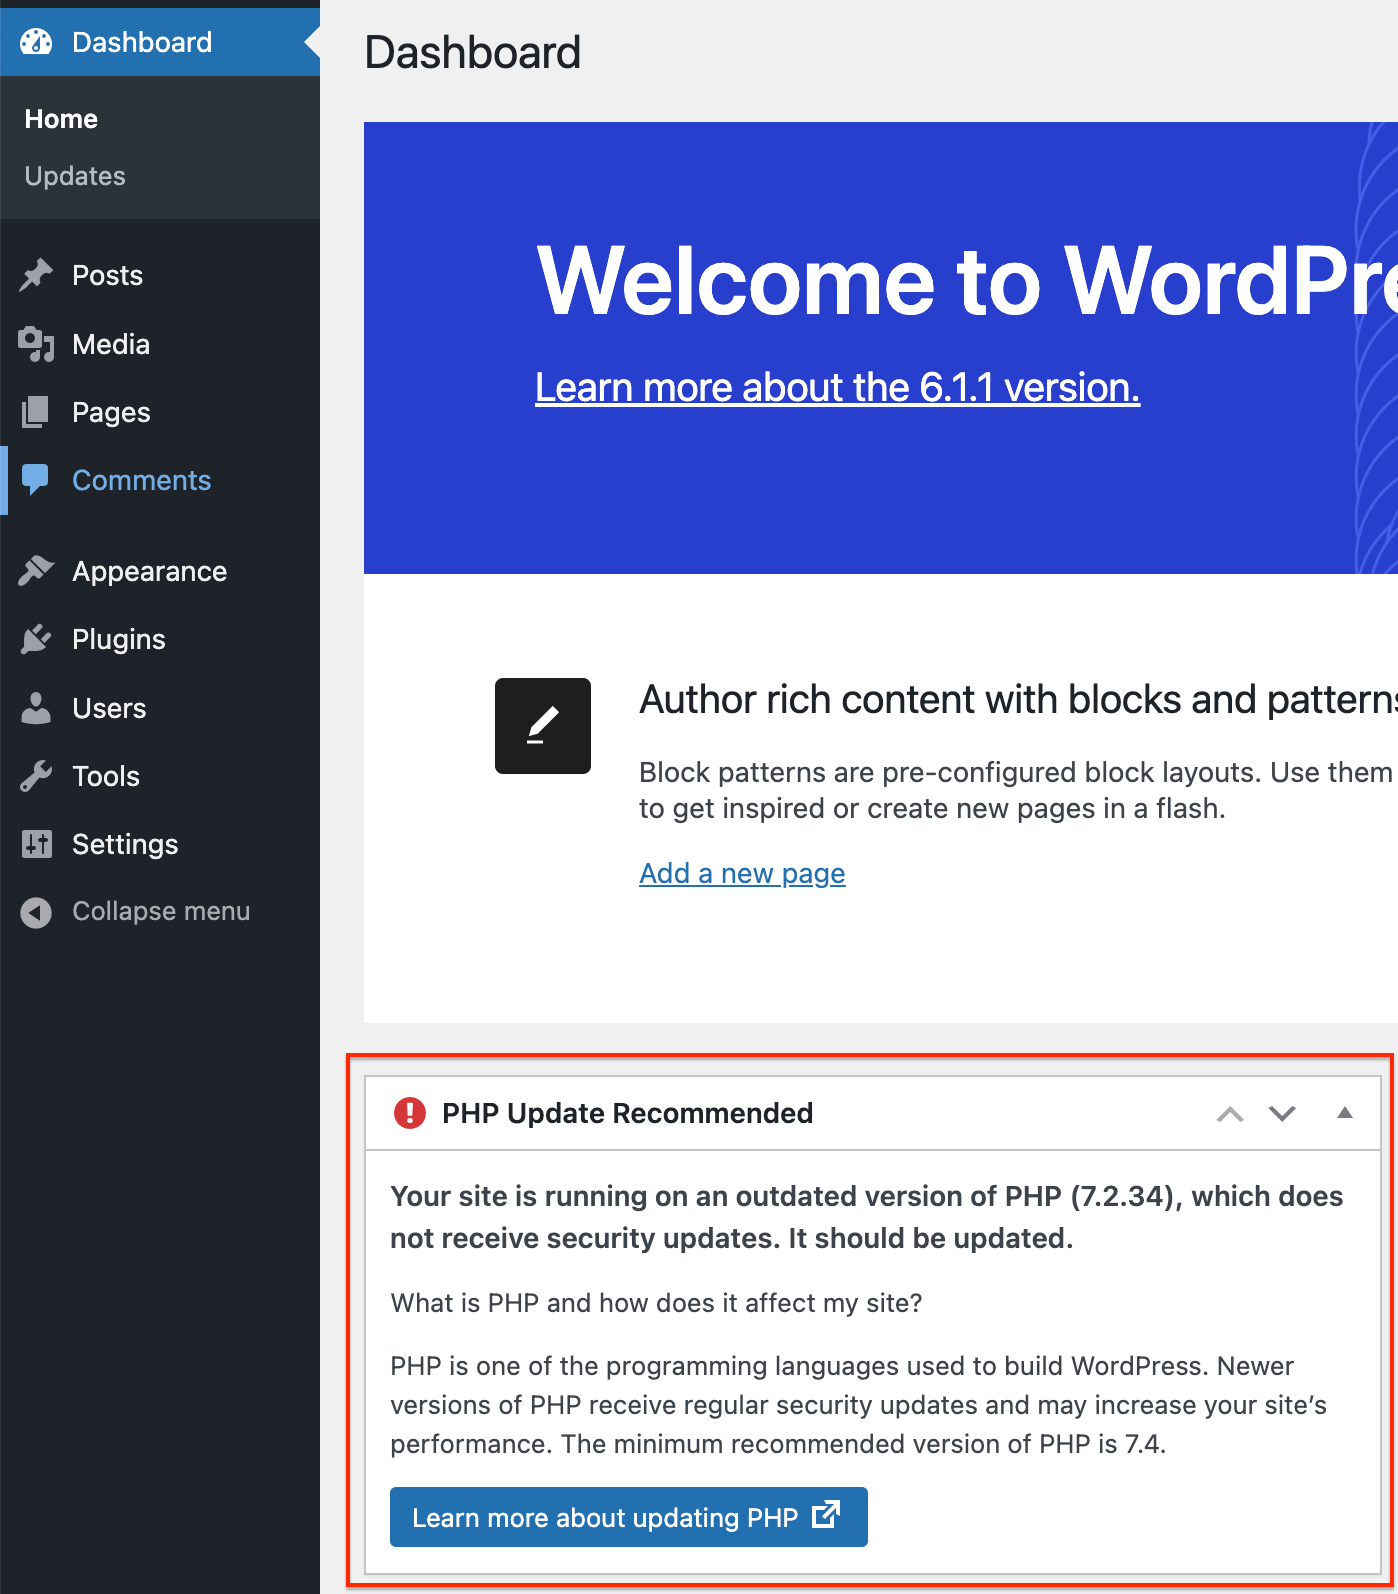1398x1594 pixels.
Task: Click the Pages stacked-sheets icon
Action: pyautogui.click(x=36, y=412)
